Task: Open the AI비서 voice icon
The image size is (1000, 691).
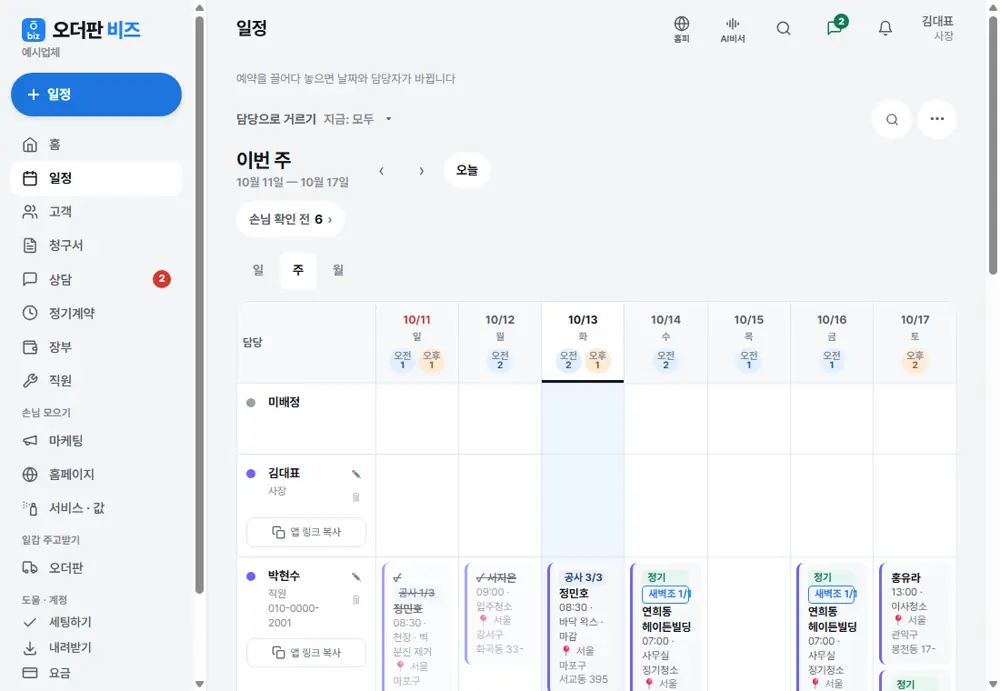Action: pos(732,29)
